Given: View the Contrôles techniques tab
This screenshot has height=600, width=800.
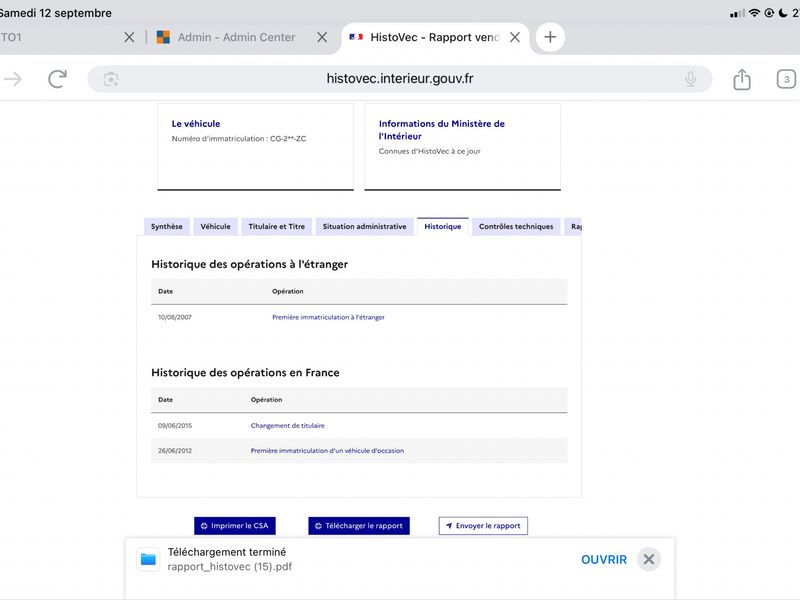Looking at the screenshot, I should pos(516,227).
